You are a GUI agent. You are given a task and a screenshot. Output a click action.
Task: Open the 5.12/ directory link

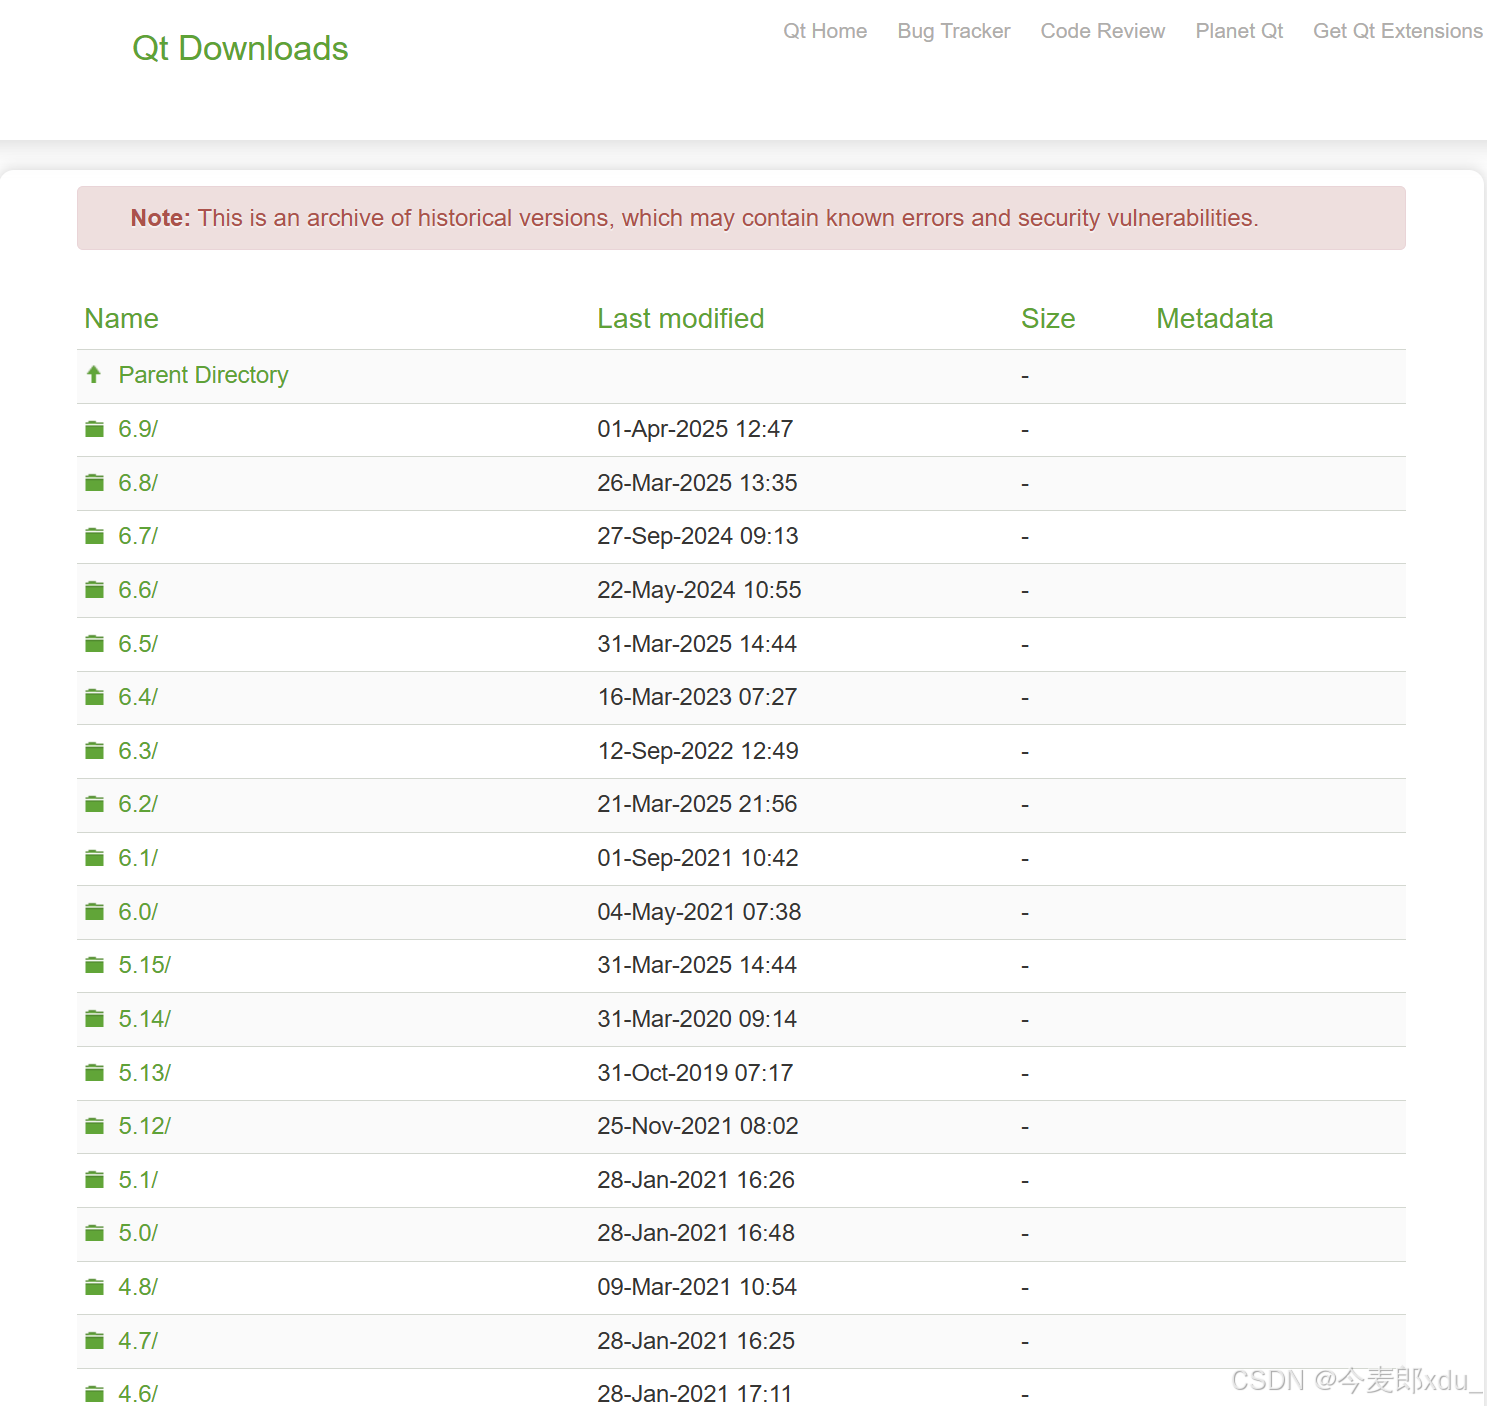click(144, 1126)
